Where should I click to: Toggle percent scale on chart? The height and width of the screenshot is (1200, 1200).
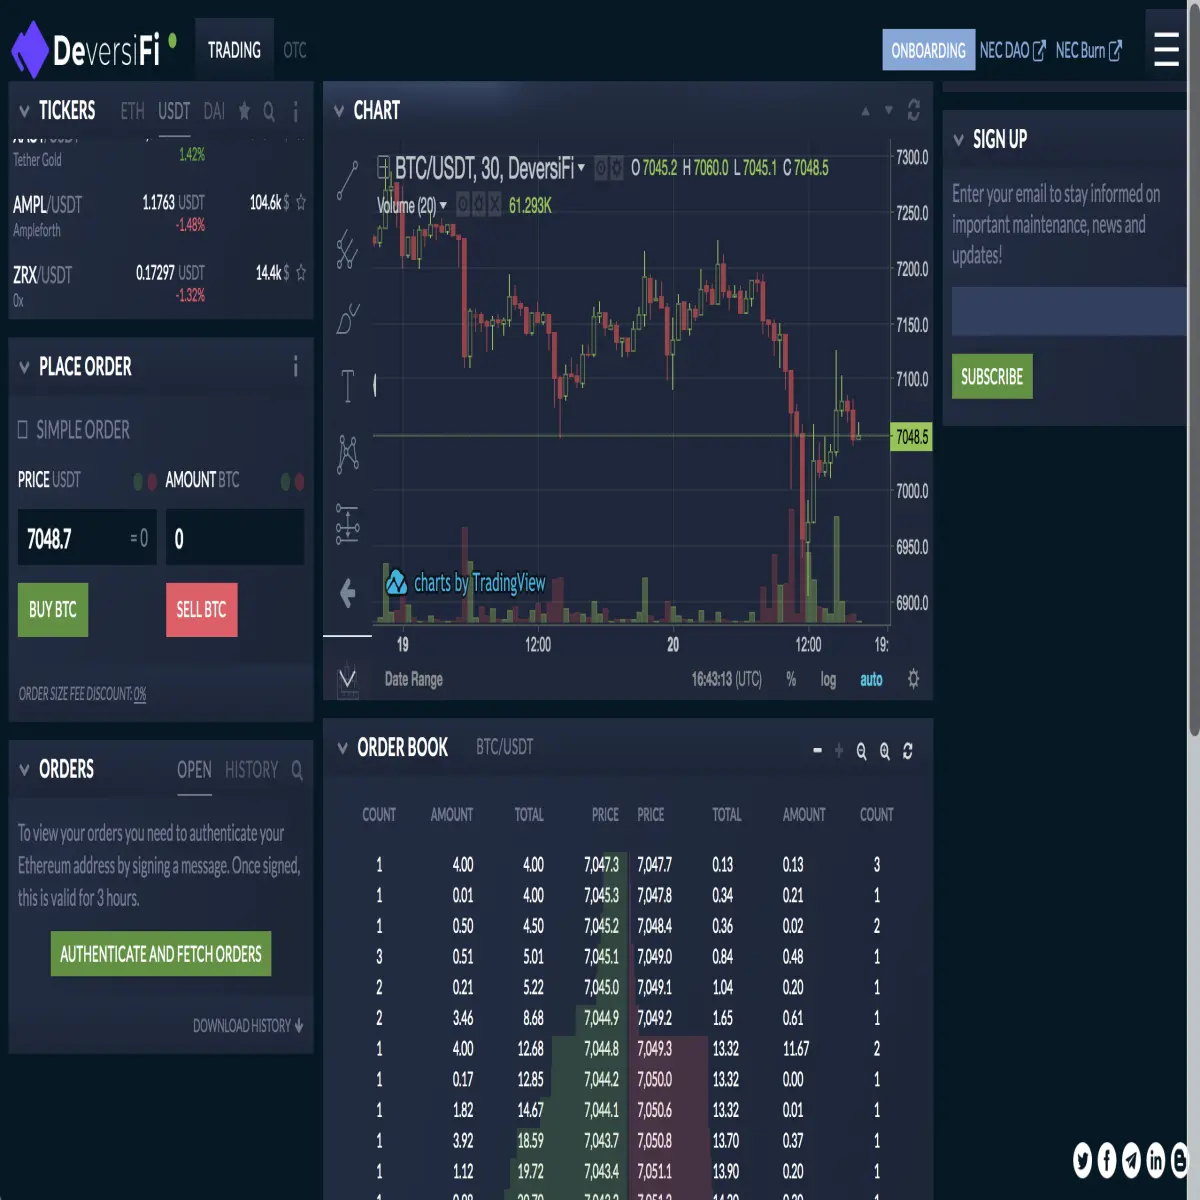point(791,679)
